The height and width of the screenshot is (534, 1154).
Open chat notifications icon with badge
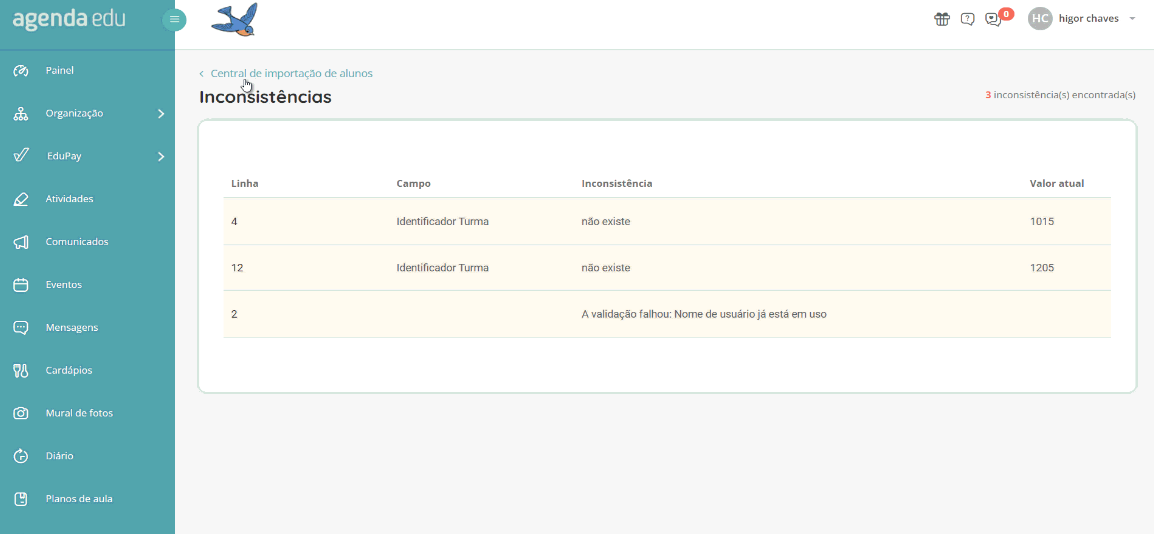993,19
